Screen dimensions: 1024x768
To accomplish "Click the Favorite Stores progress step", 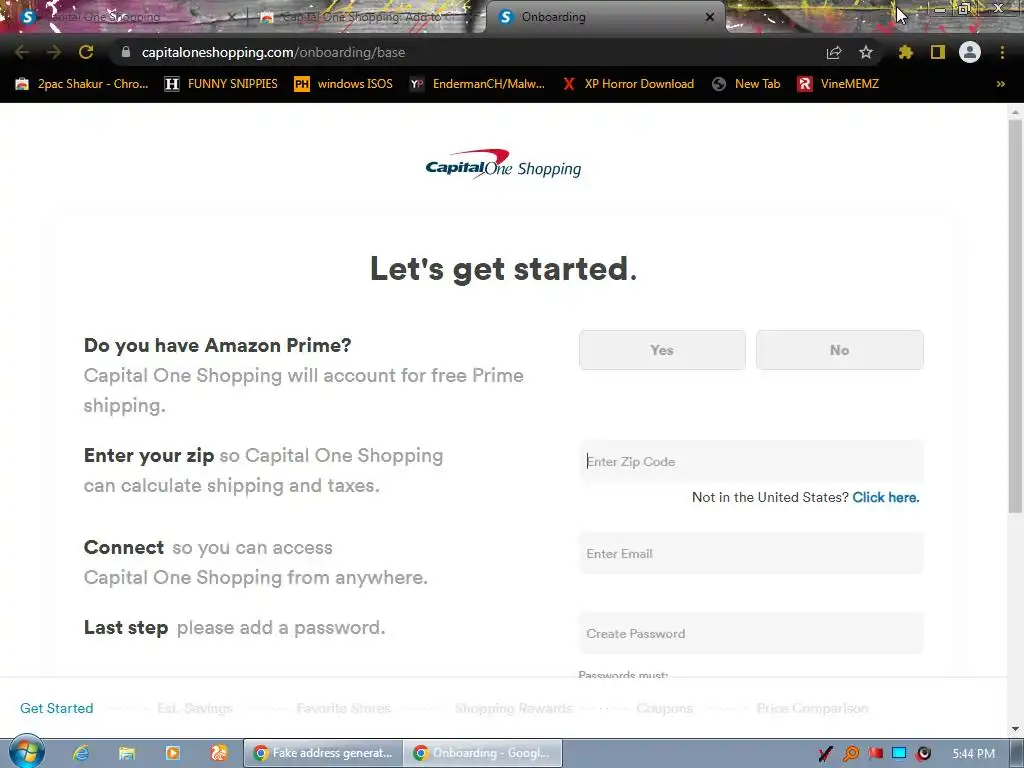I will [x=344, y=708].
